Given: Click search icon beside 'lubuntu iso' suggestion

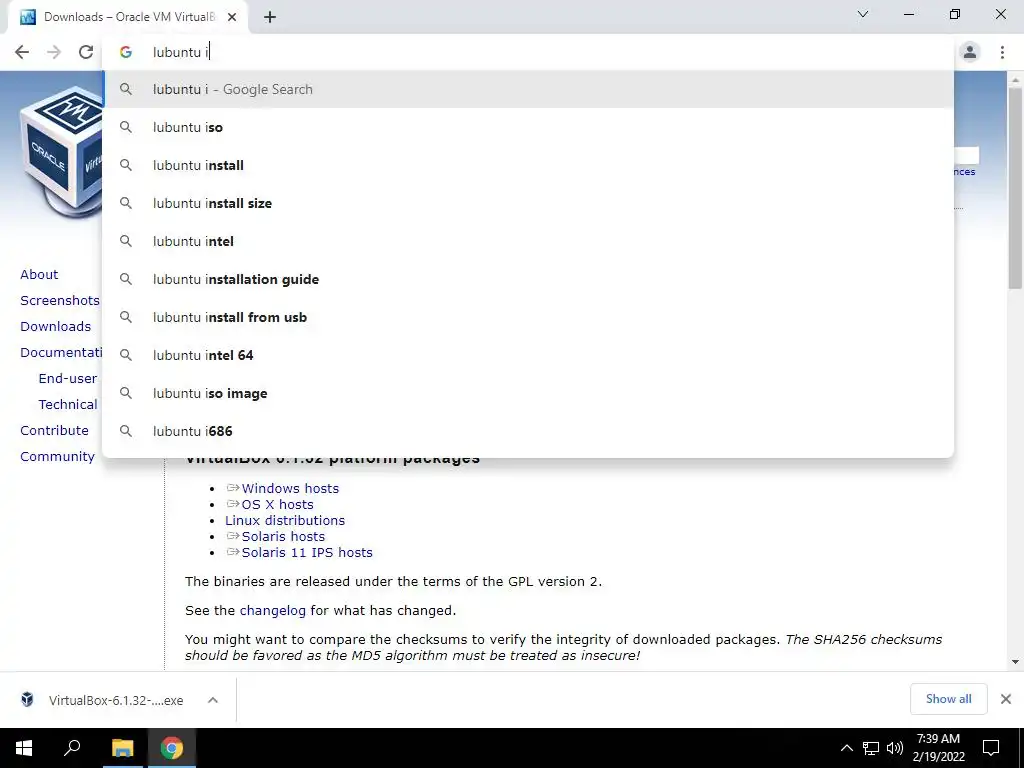Looking at the screenshot, I should [x=126, y=127].
